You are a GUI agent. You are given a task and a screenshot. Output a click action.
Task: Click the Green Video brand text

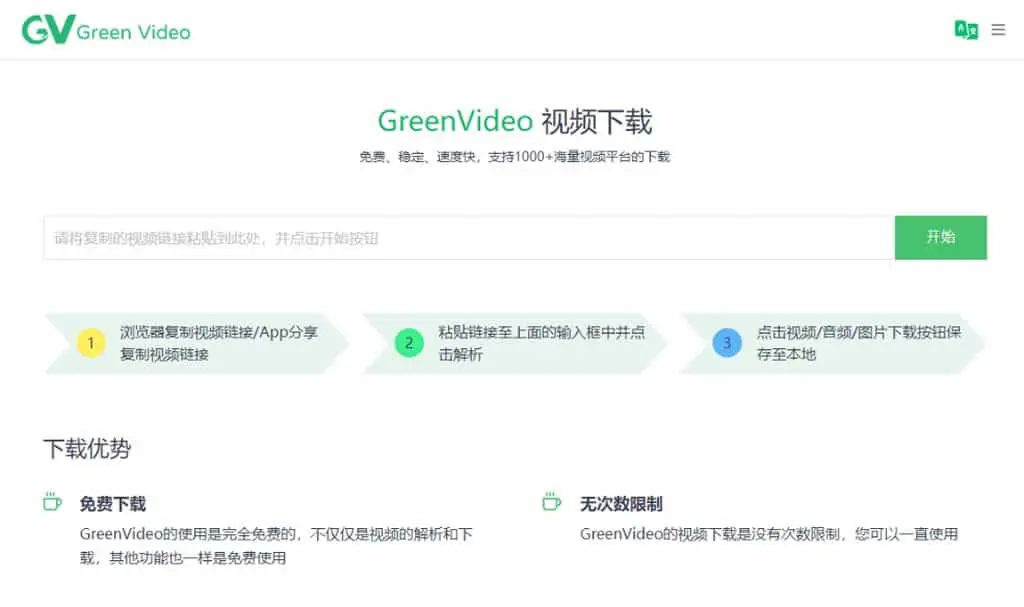pyautogui.click(x=133, y=32)
